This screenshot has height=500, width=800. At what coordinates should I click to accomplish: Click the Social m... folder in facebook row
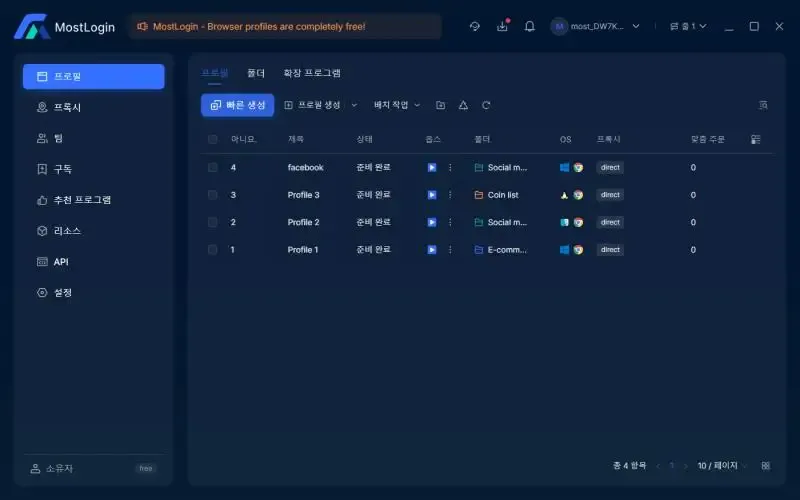(x=501, y=167)
